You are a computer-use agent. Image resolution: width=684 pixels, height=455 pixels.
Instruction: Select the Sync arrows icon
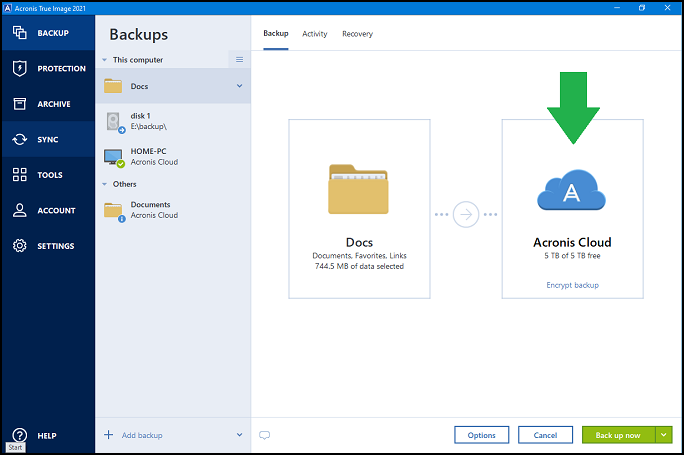click(19, 140)
